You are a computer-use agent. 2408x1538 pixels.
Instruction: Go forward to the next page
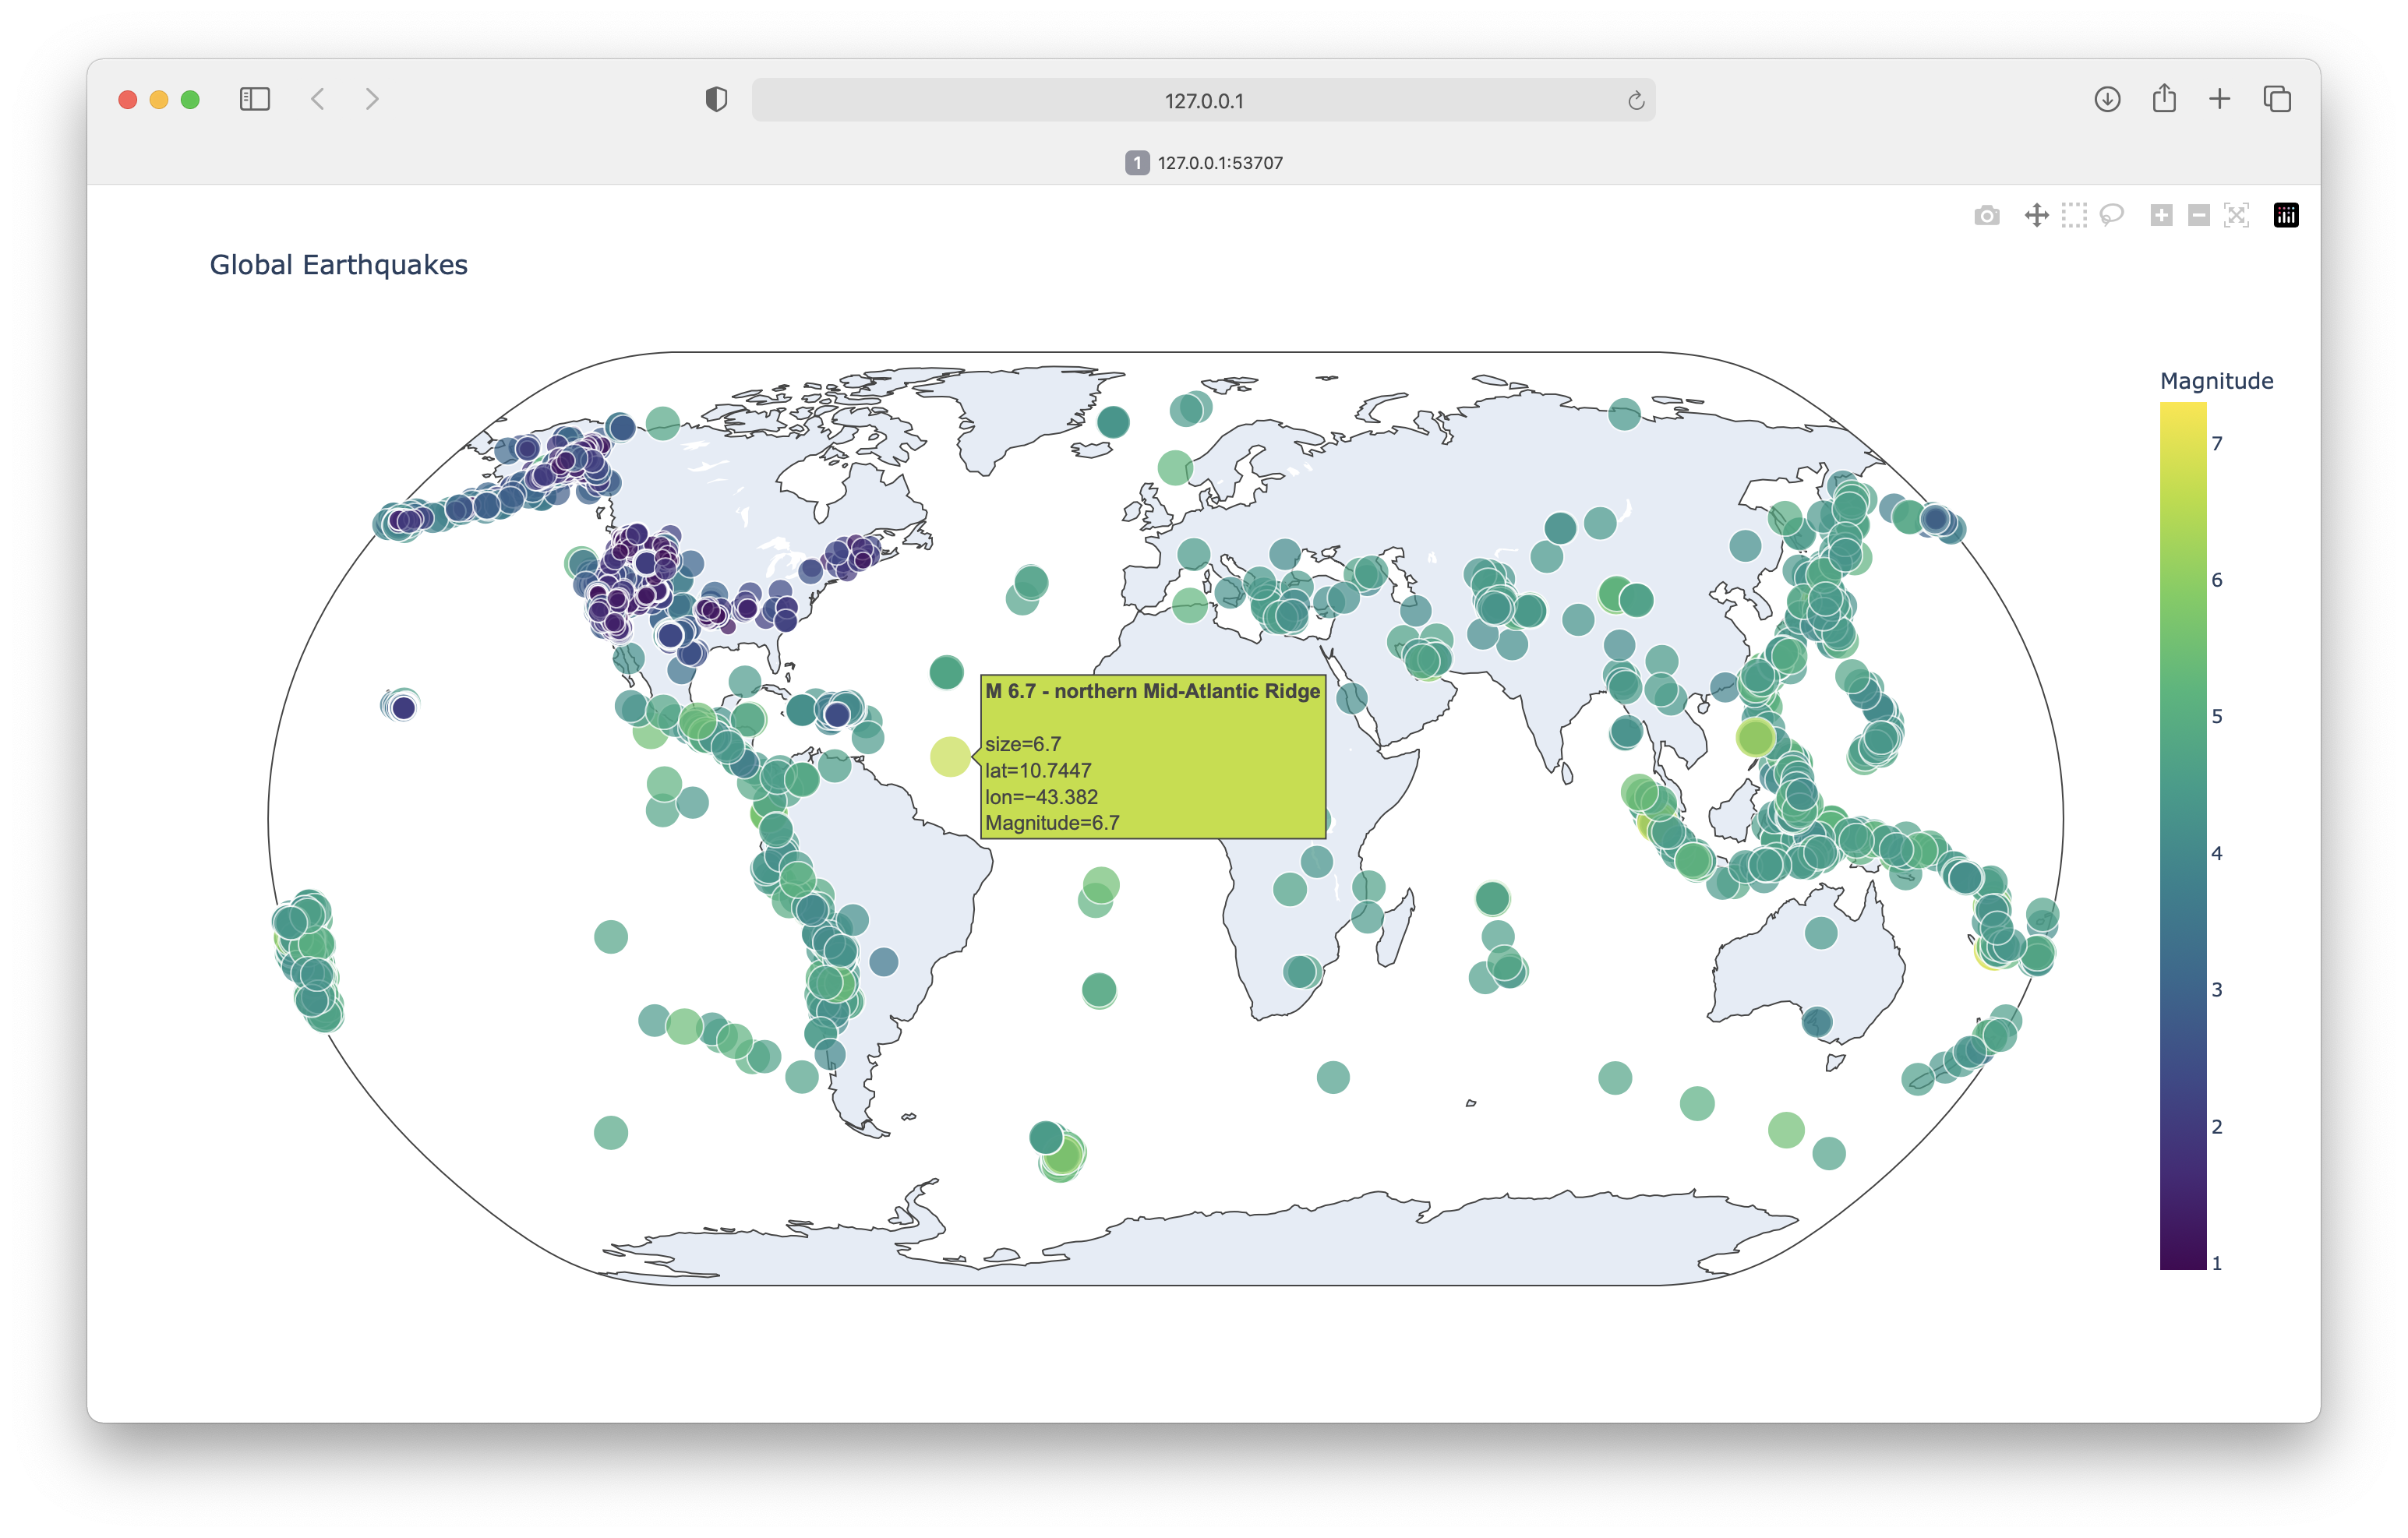click(x=372, y=99)
